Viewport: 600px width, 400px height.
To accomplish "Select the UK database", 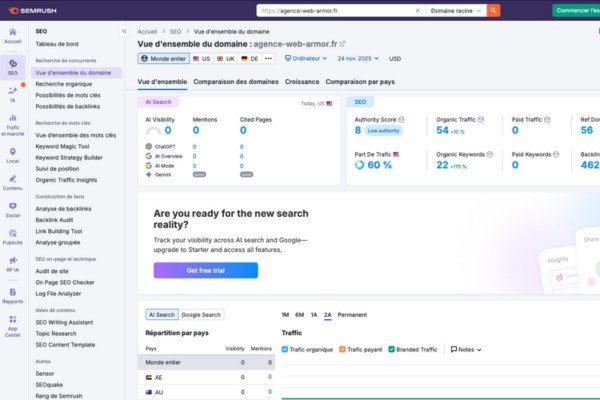I will [x=226, y=59].
